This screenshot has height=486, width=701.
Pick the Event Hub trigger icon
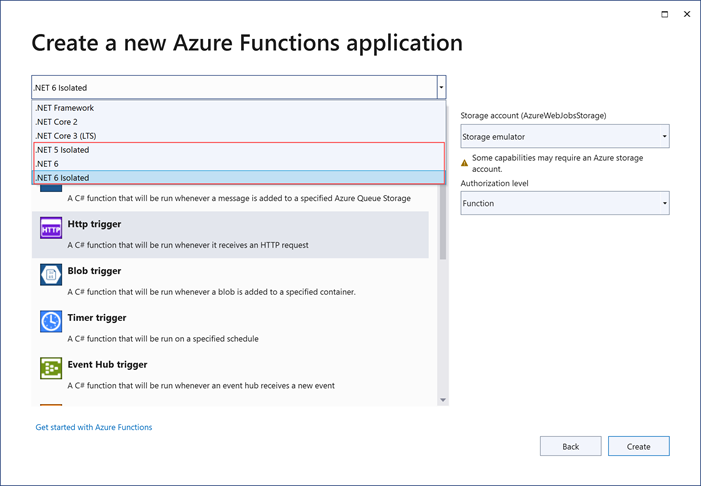[x=51, y=369]
